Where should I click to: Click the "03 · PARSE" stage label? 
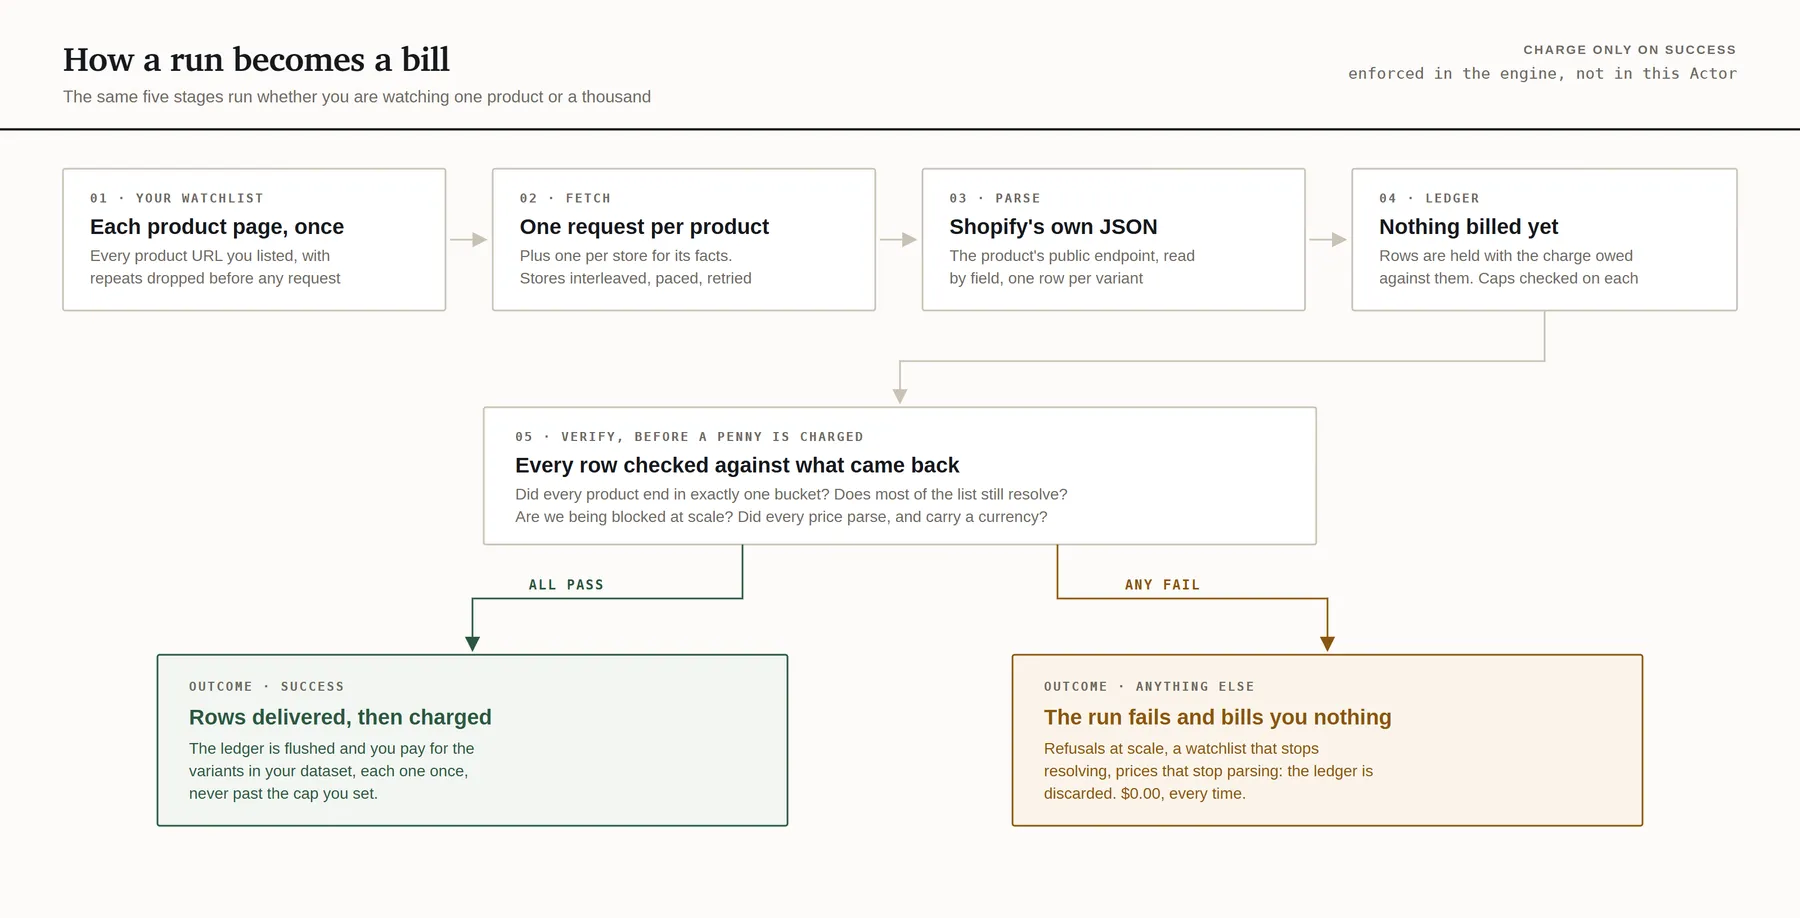coord(995,198)
